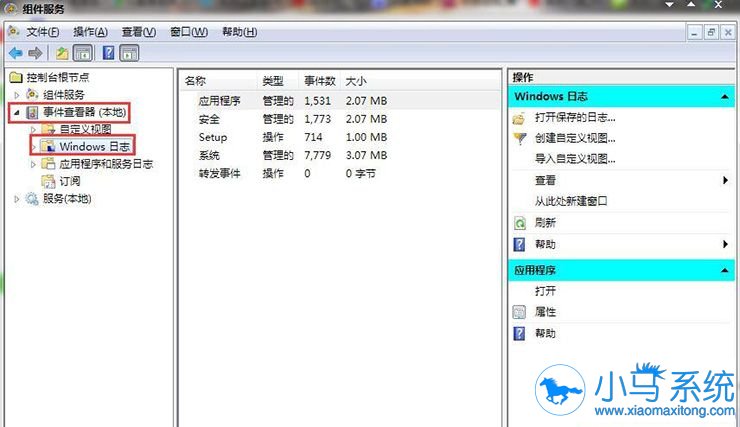
Task: Minimize the inner MDI window
Action: (x=694, y=32)
